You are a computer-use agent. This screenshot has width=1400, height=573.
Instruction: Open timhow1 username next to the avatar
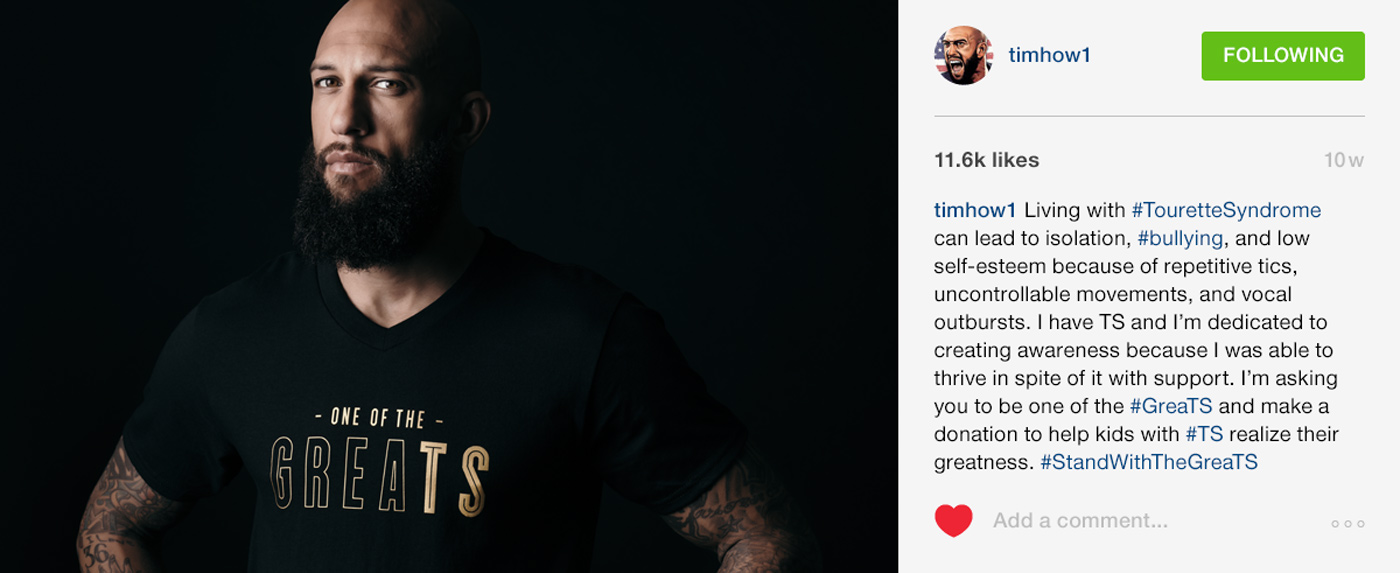click(x=1049, y=55)
